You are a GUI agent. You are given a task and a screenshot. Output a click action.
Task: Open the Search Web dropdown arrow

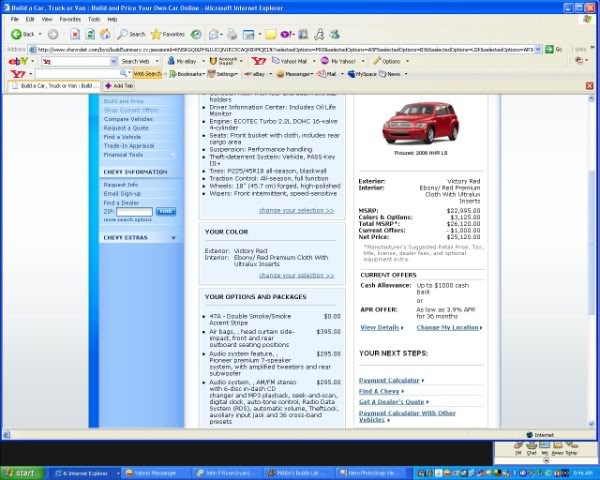[x=157, y=61]
